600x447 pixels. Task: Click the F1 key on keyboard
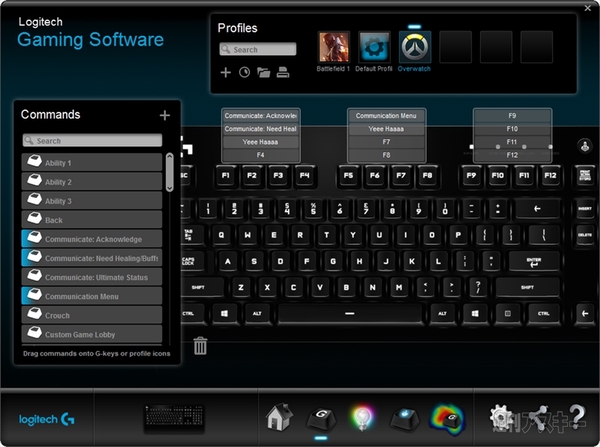pyautogui.click(x=225, y=176)
